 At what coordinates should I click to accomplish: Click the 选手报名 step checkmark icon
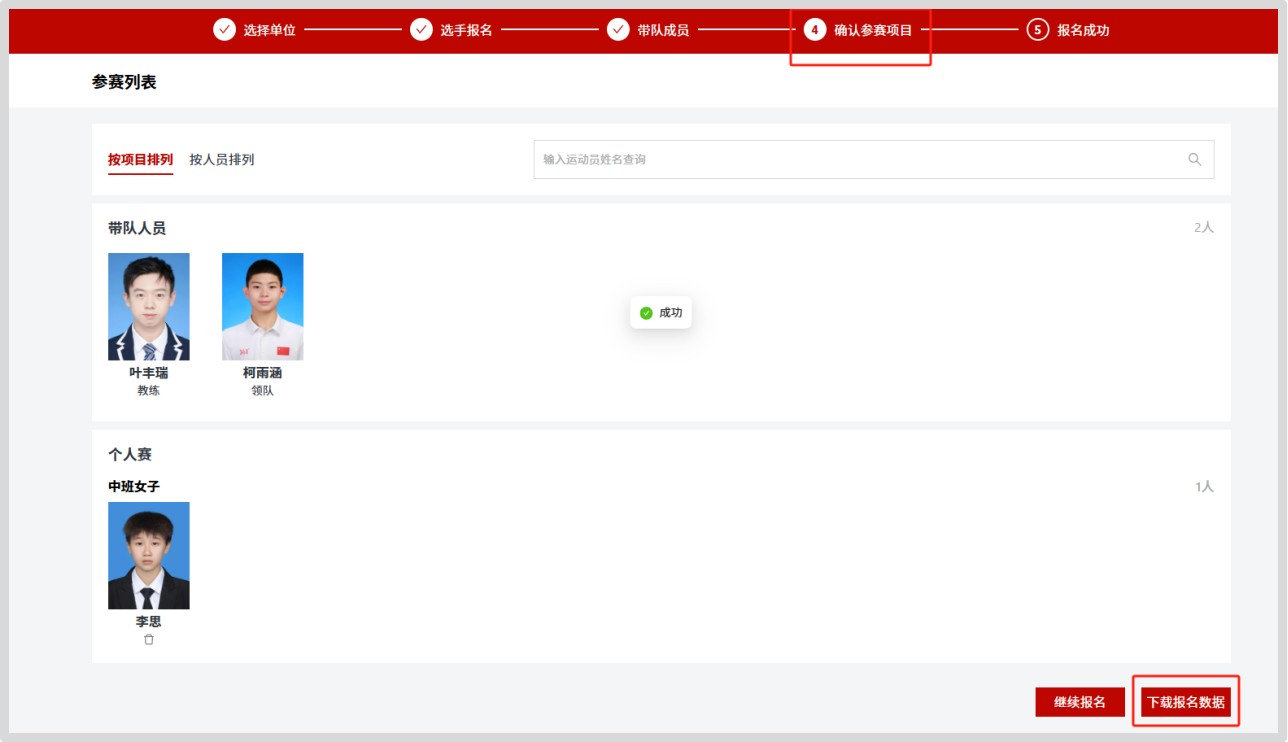(421, 30)
